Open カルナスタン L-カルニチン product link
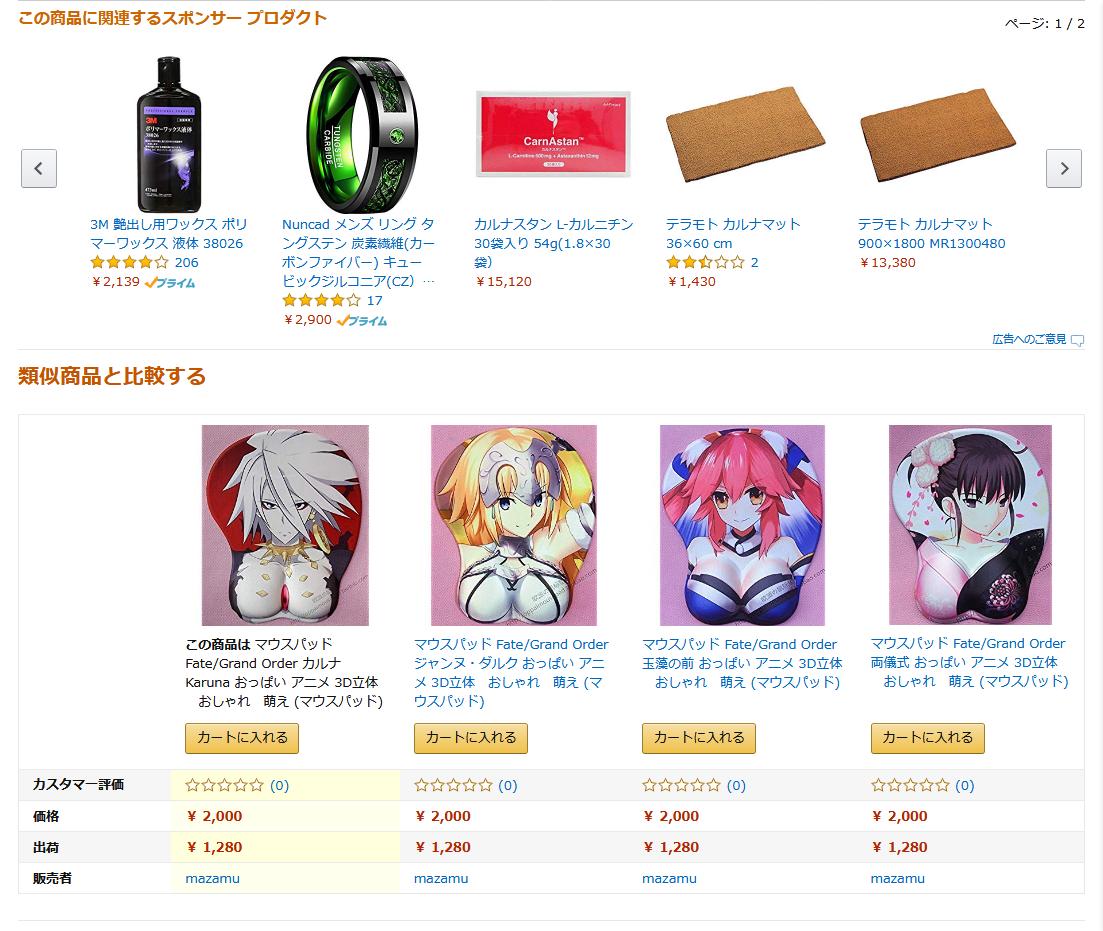This screenshot has width=1103, height=931. 554,243
